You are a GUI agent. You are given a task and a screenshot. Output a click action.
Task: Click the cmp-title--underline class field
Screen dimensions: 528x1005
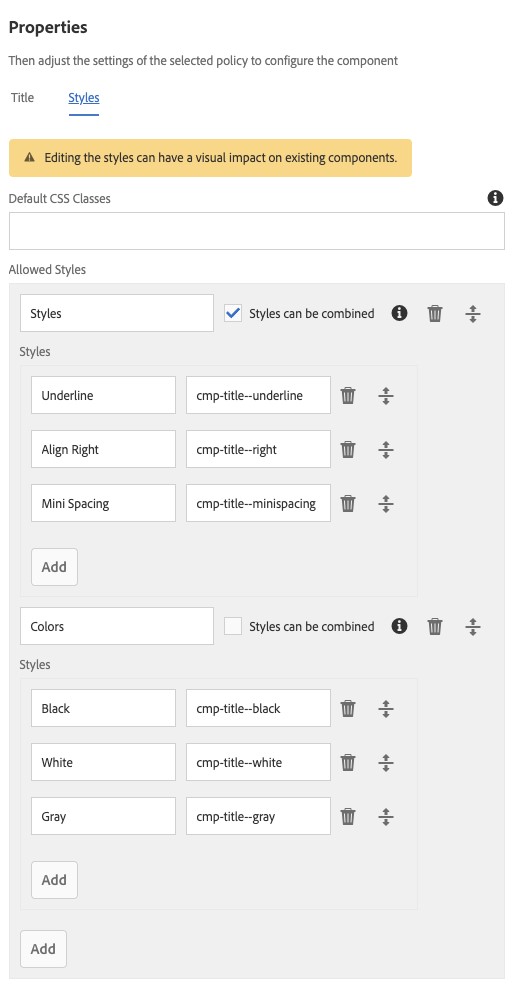pyautogui.click(x=258, y=395)
